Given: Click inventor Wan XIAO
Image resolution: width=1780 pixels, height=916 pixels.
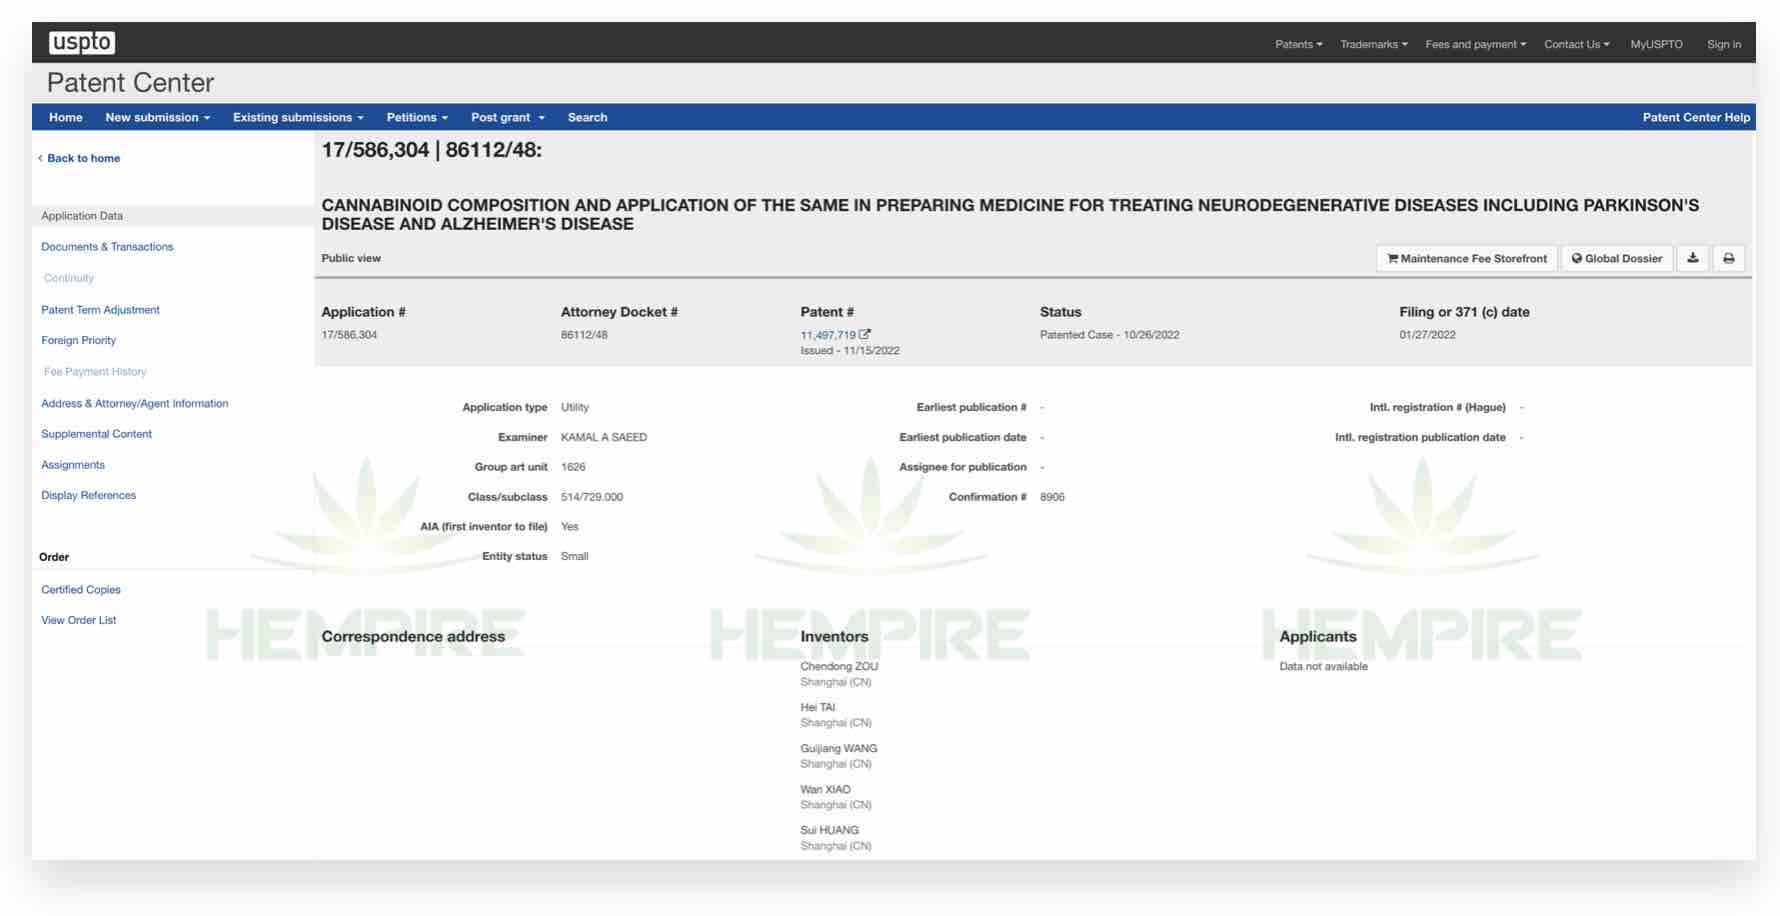Looking at the screenshot, I should pos(825,789).
